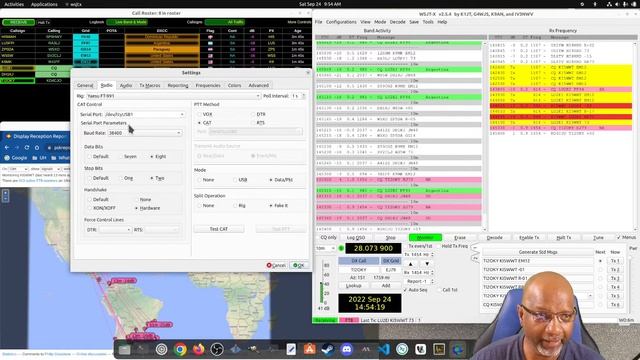The width and height of the screenshot is (640, 360).
Task: Open Ubuntu Software store in the dock
Action: [309, 349]
